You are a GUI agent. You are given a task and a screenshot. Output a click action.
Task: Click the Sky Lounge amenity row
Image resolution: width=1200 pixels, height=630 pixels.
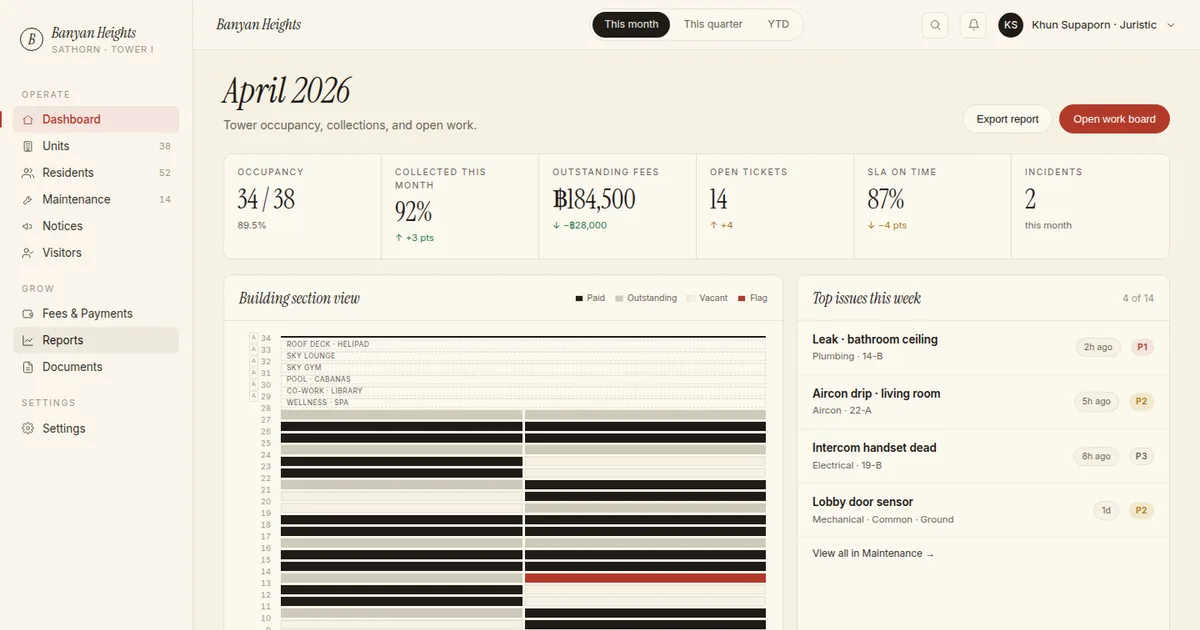(x=523, y=356)
